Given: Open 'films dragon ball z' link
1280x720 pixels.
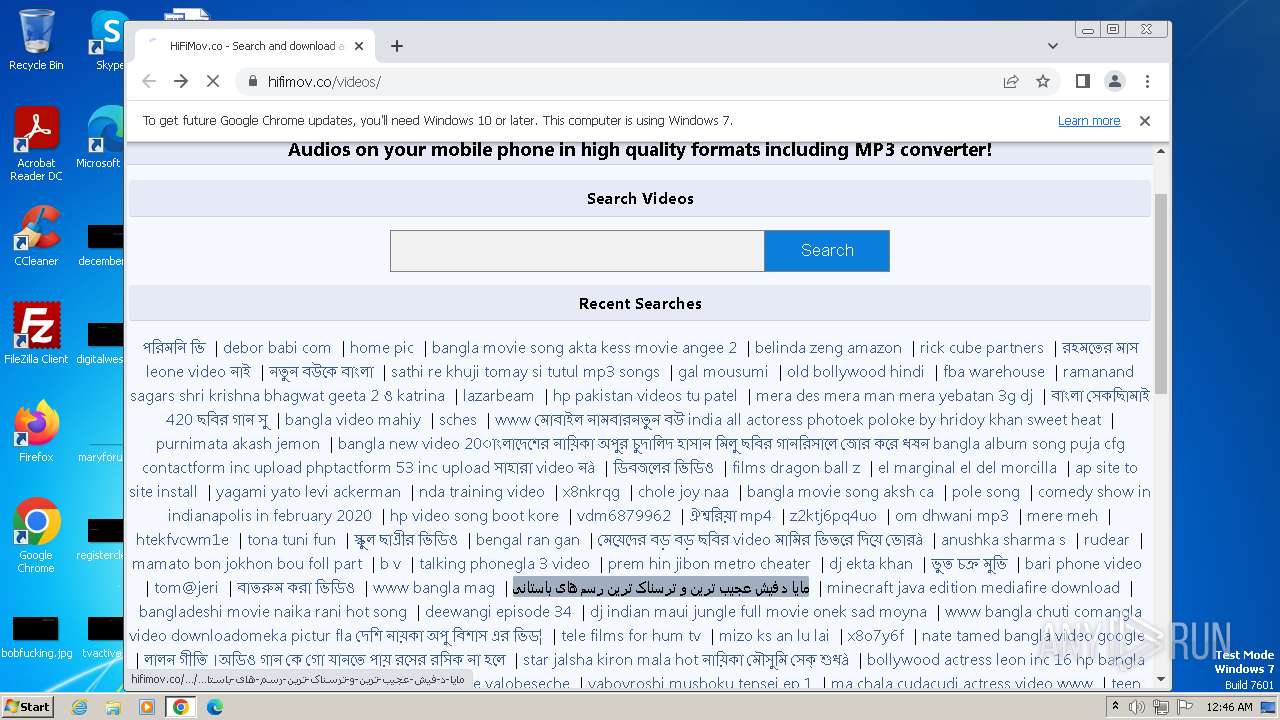Looking at the screenshot, I should [796, 468].
